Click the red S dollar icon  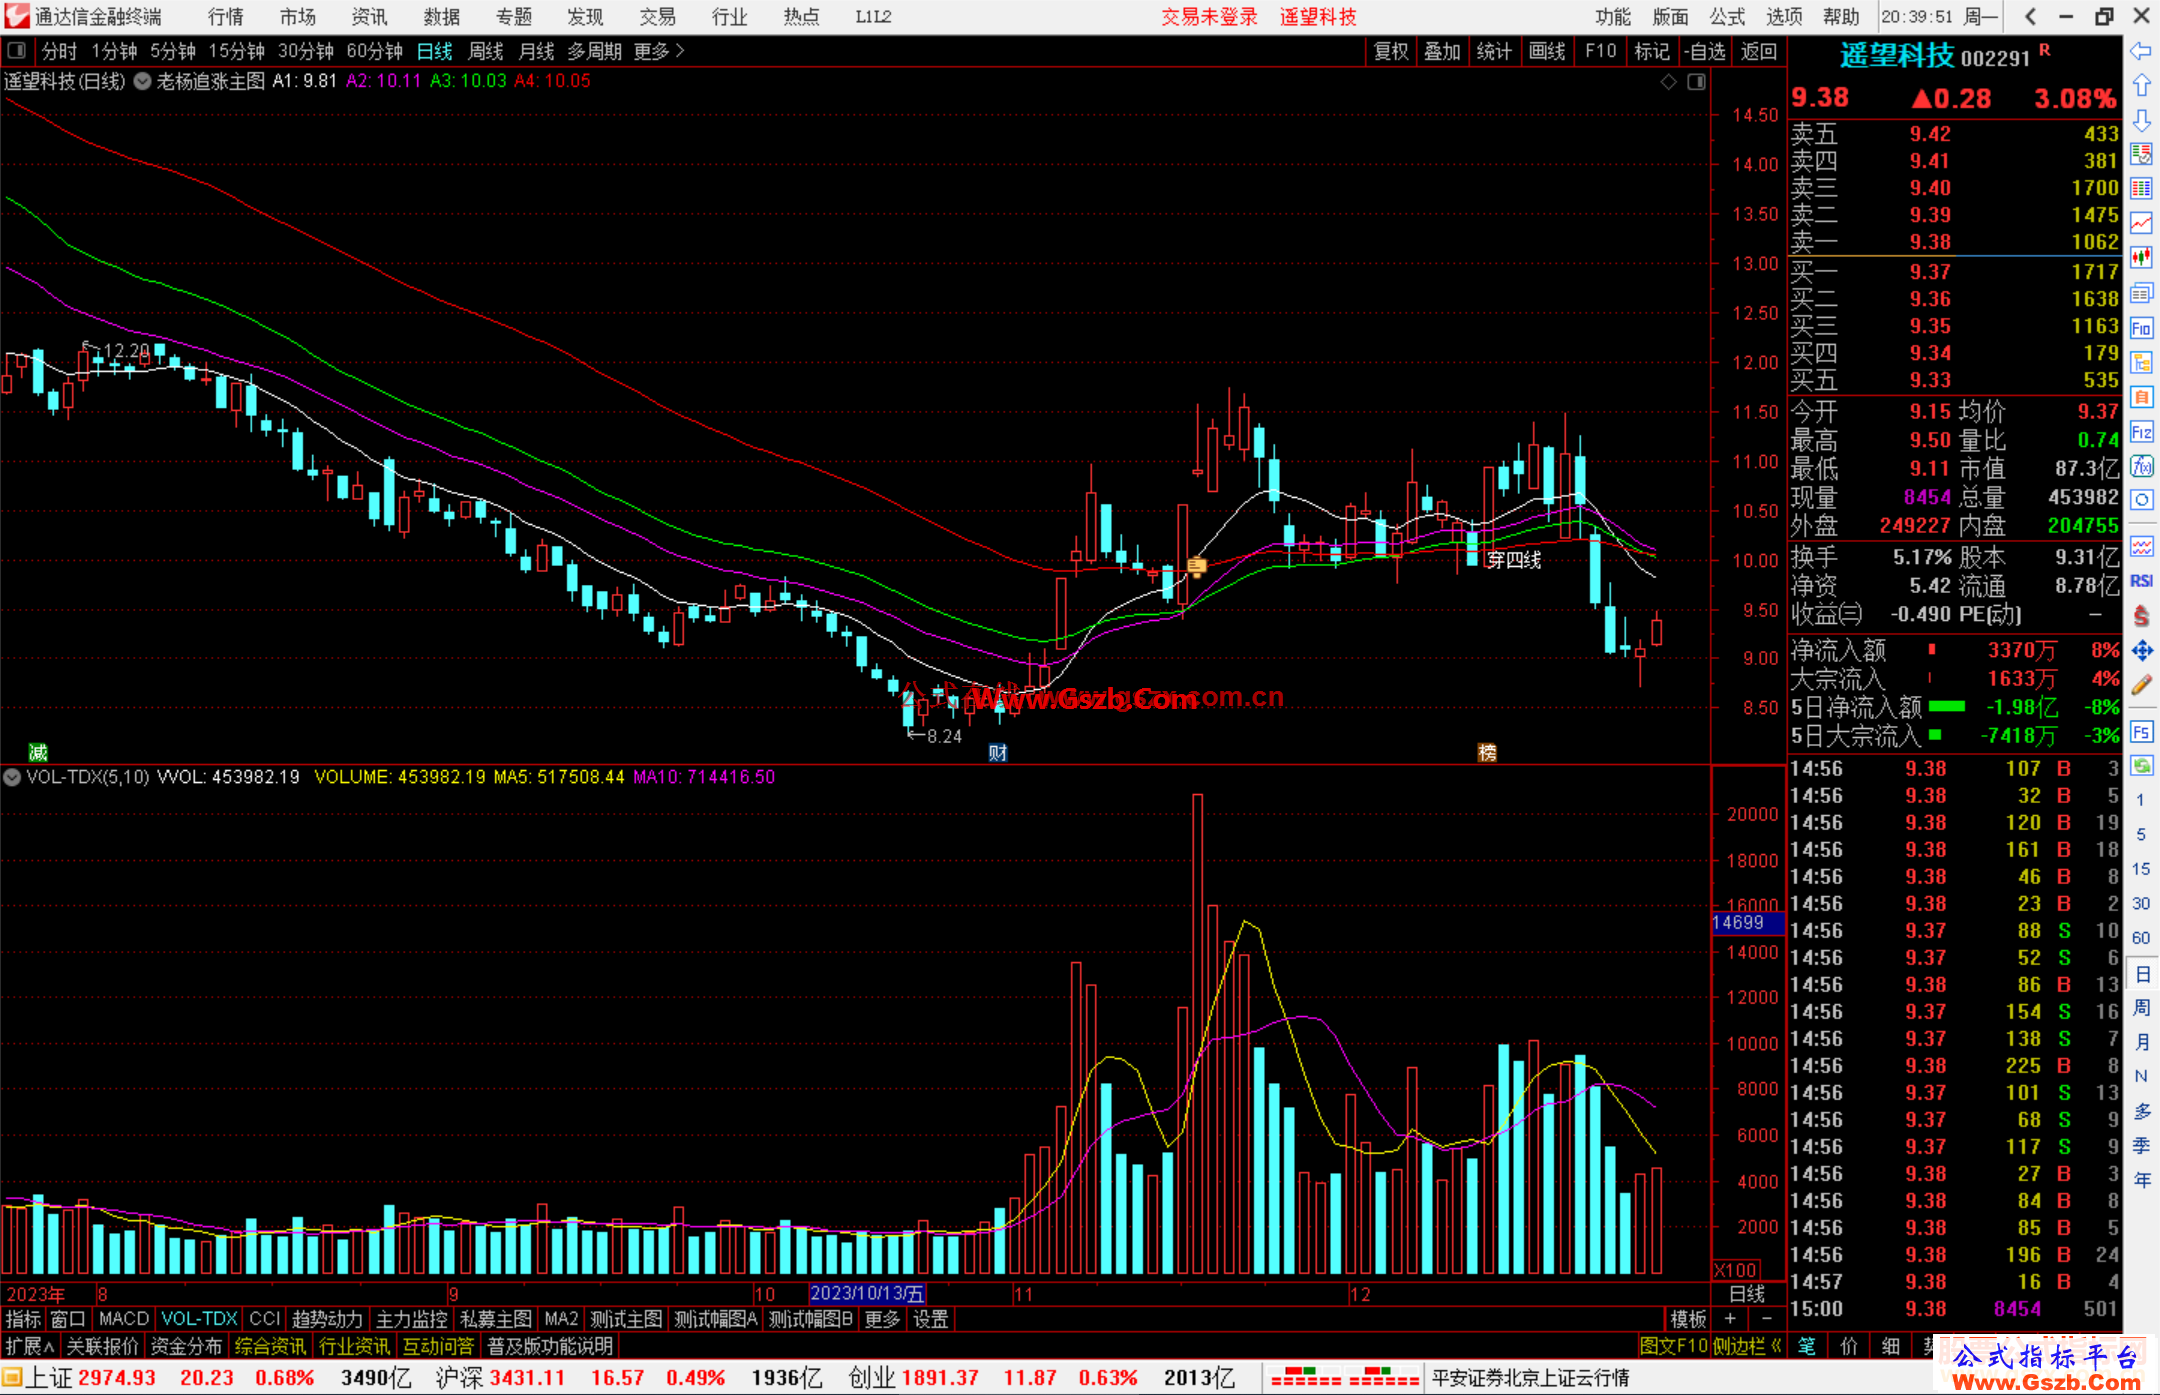(x=2141, y=616)
